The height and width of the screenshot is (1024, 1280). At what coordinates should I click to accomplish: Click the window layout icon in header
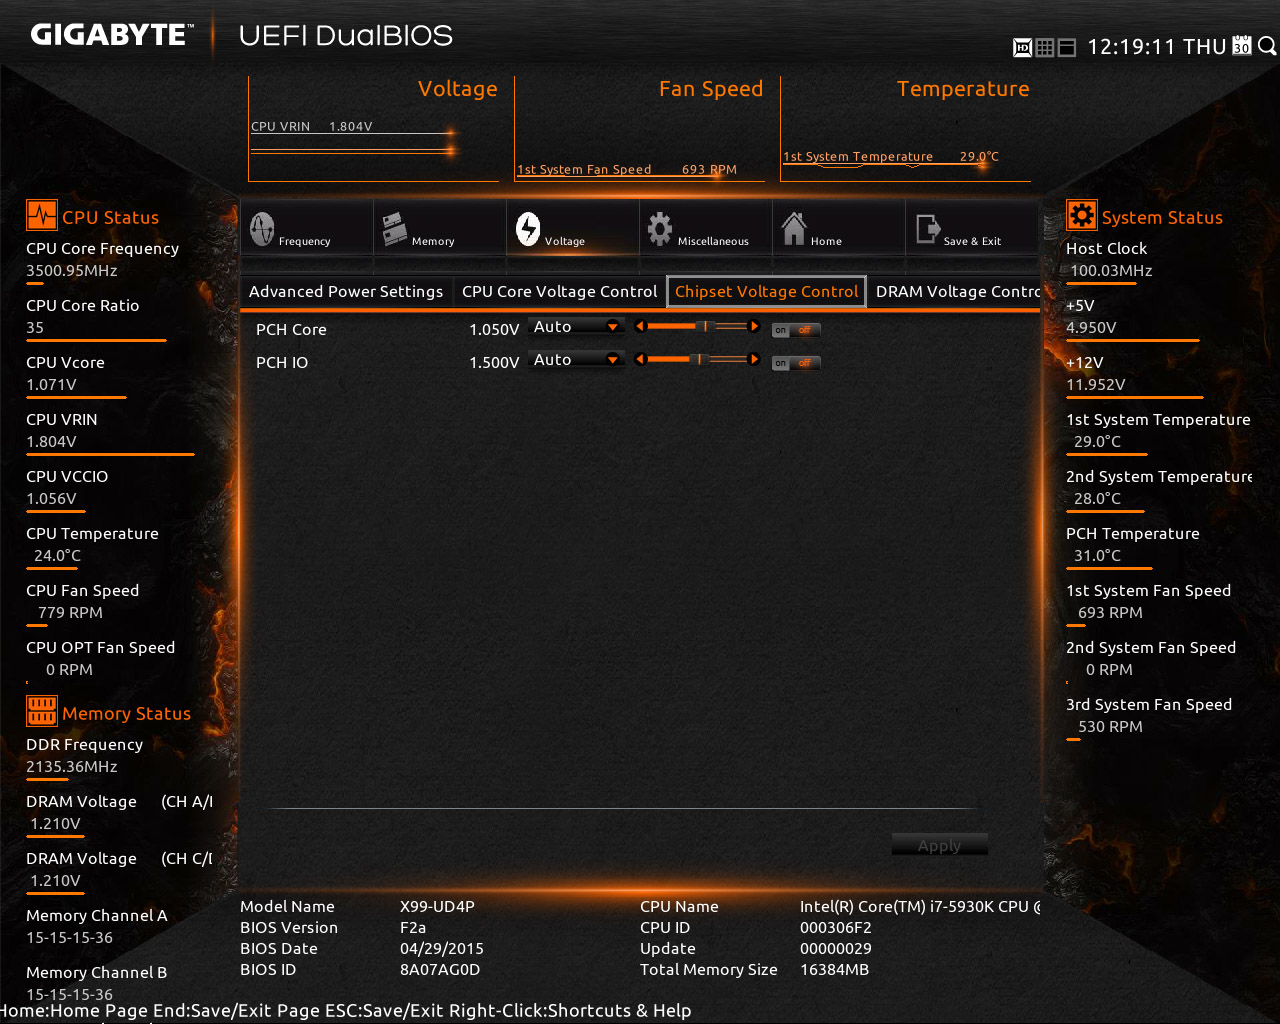(1067, 47)
